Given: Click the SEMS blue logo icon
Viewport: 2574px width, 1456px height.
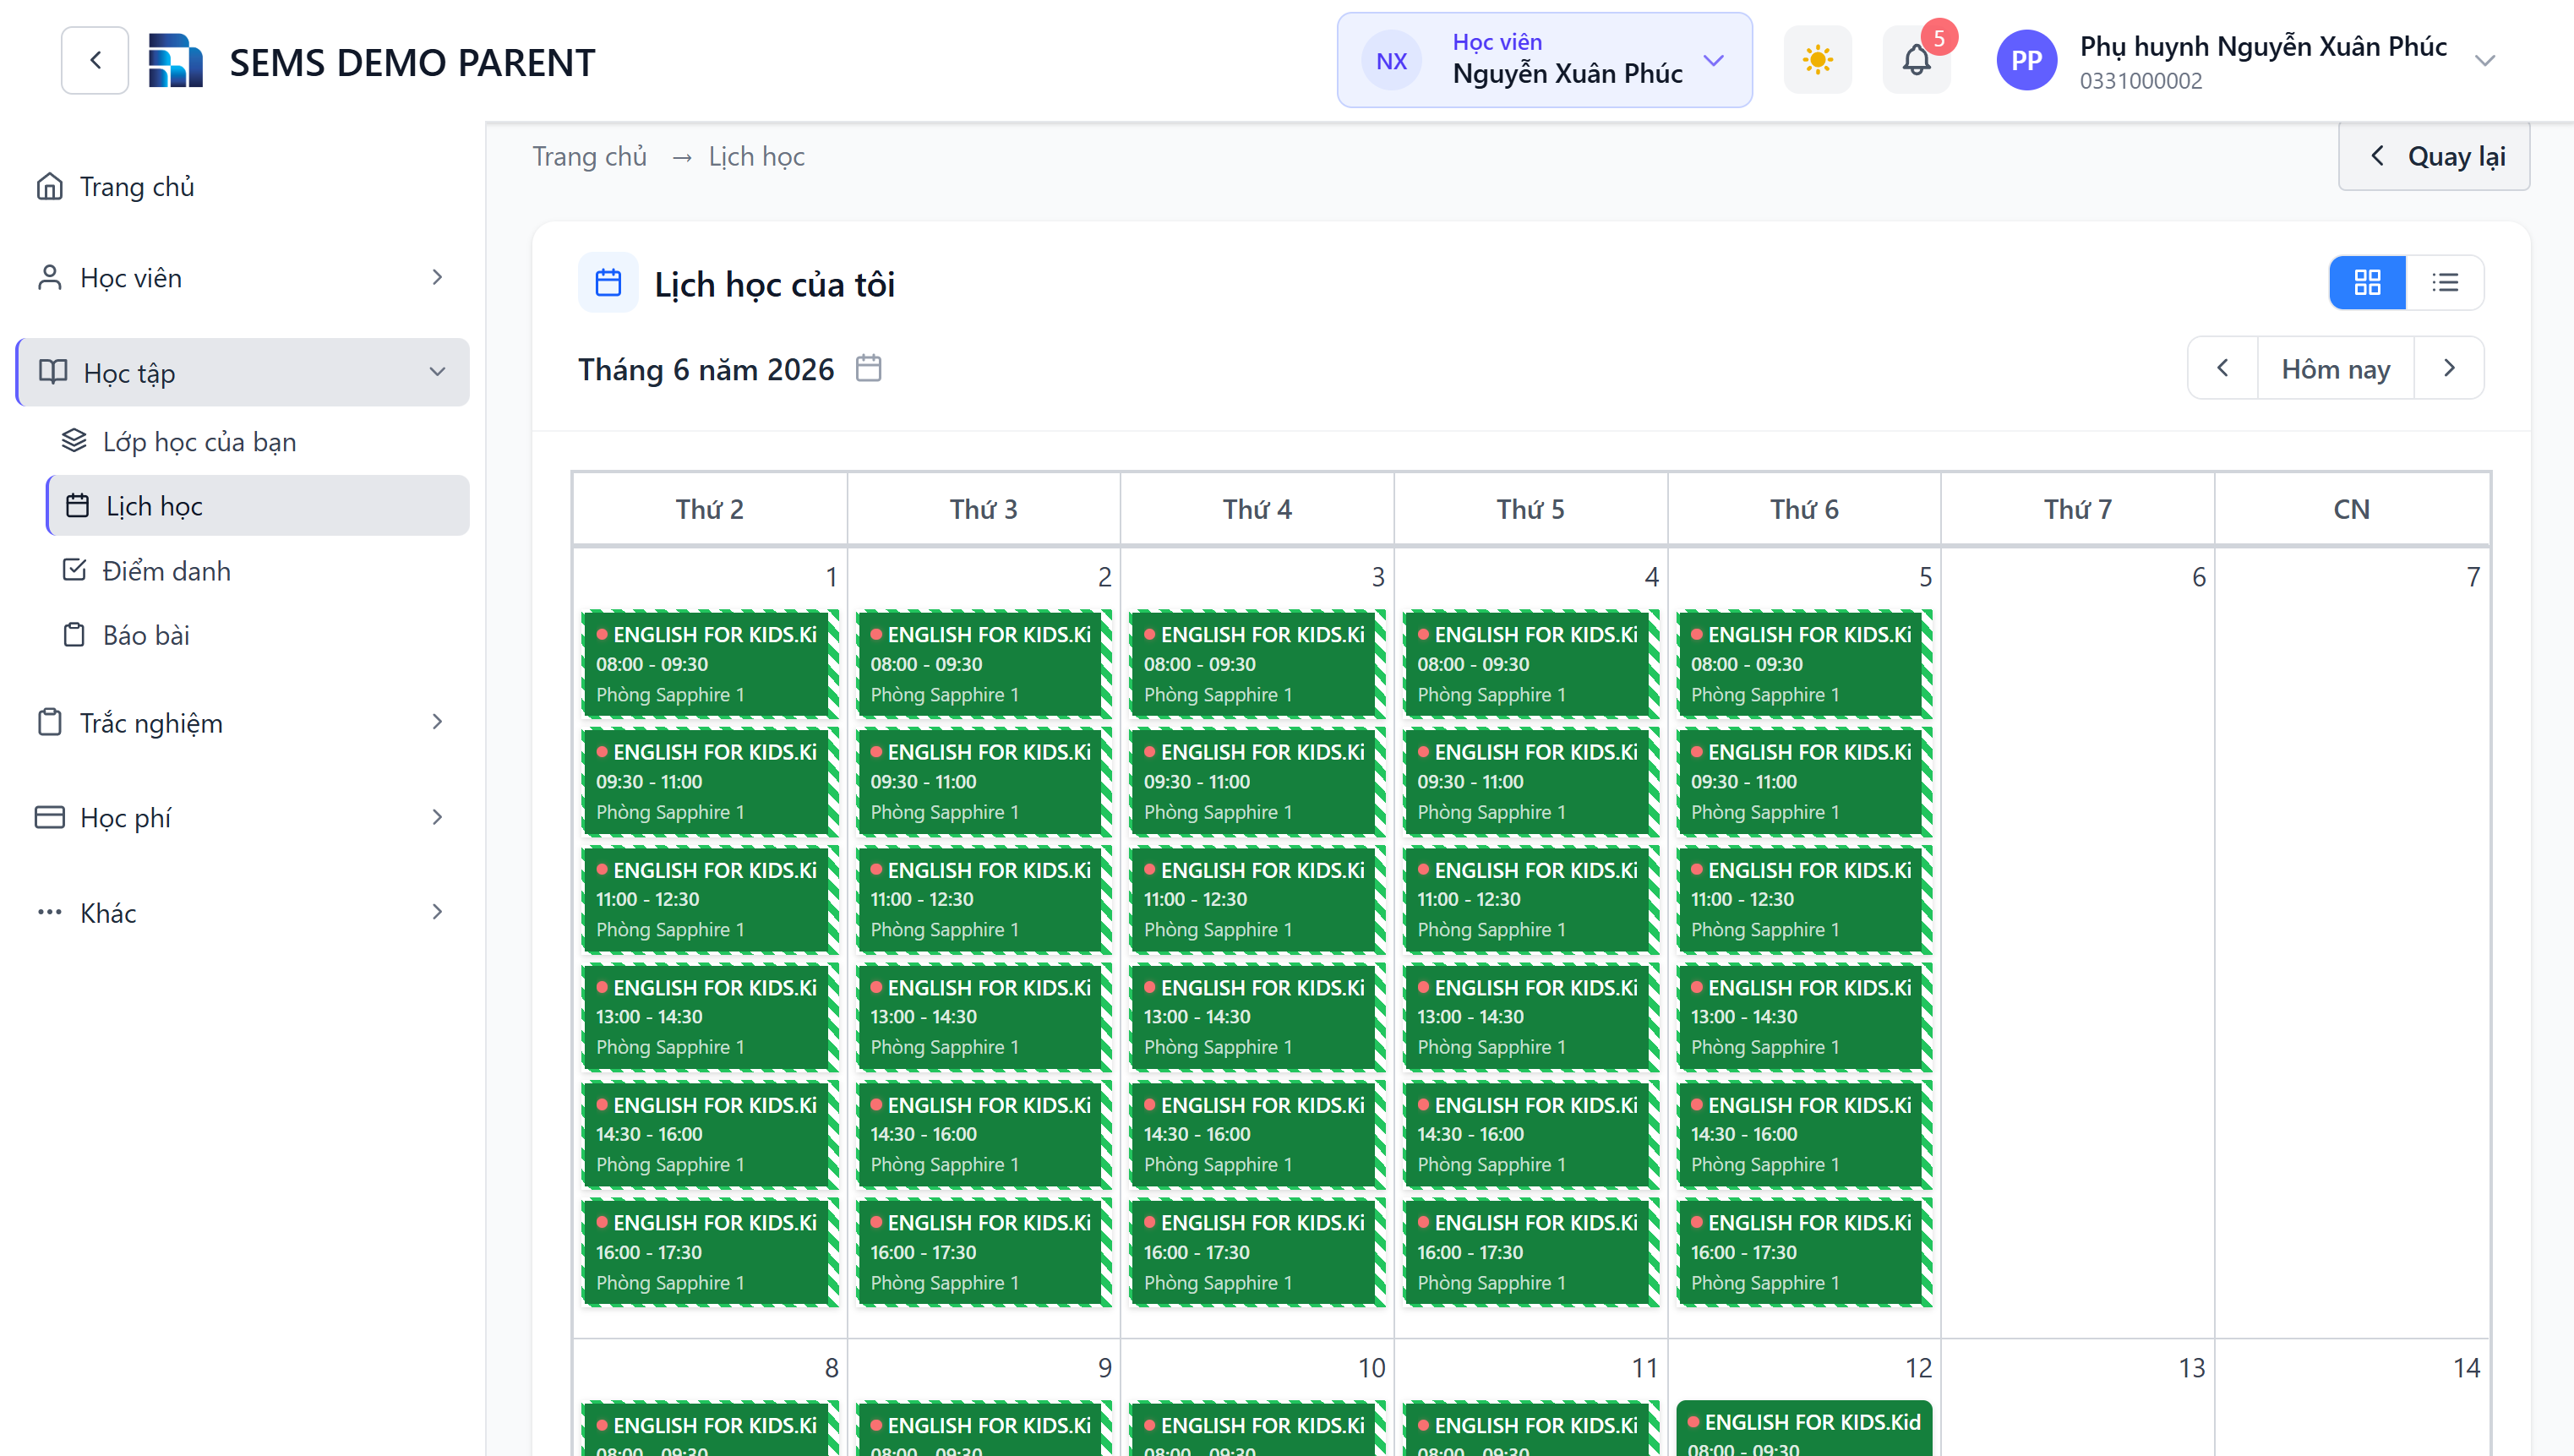Looking at the screenshot, I should 175,61.
